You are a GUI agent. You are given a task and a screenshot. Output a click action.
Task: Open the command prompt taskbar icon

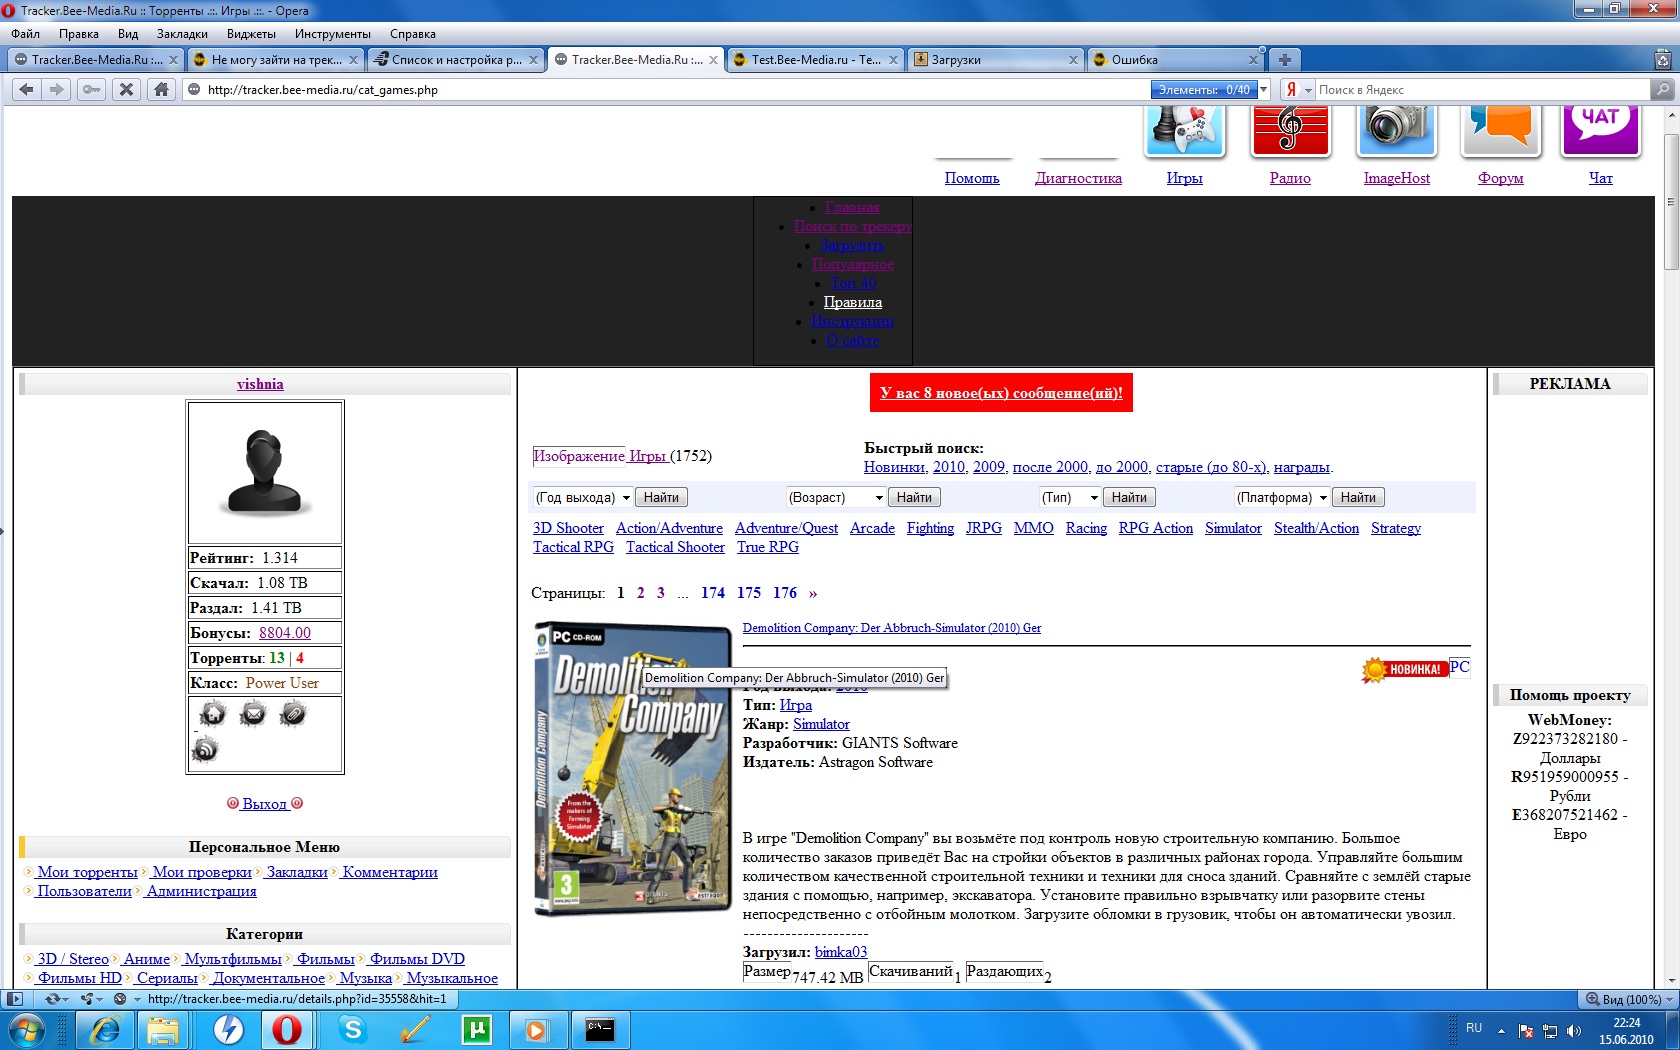[600, 1029]
